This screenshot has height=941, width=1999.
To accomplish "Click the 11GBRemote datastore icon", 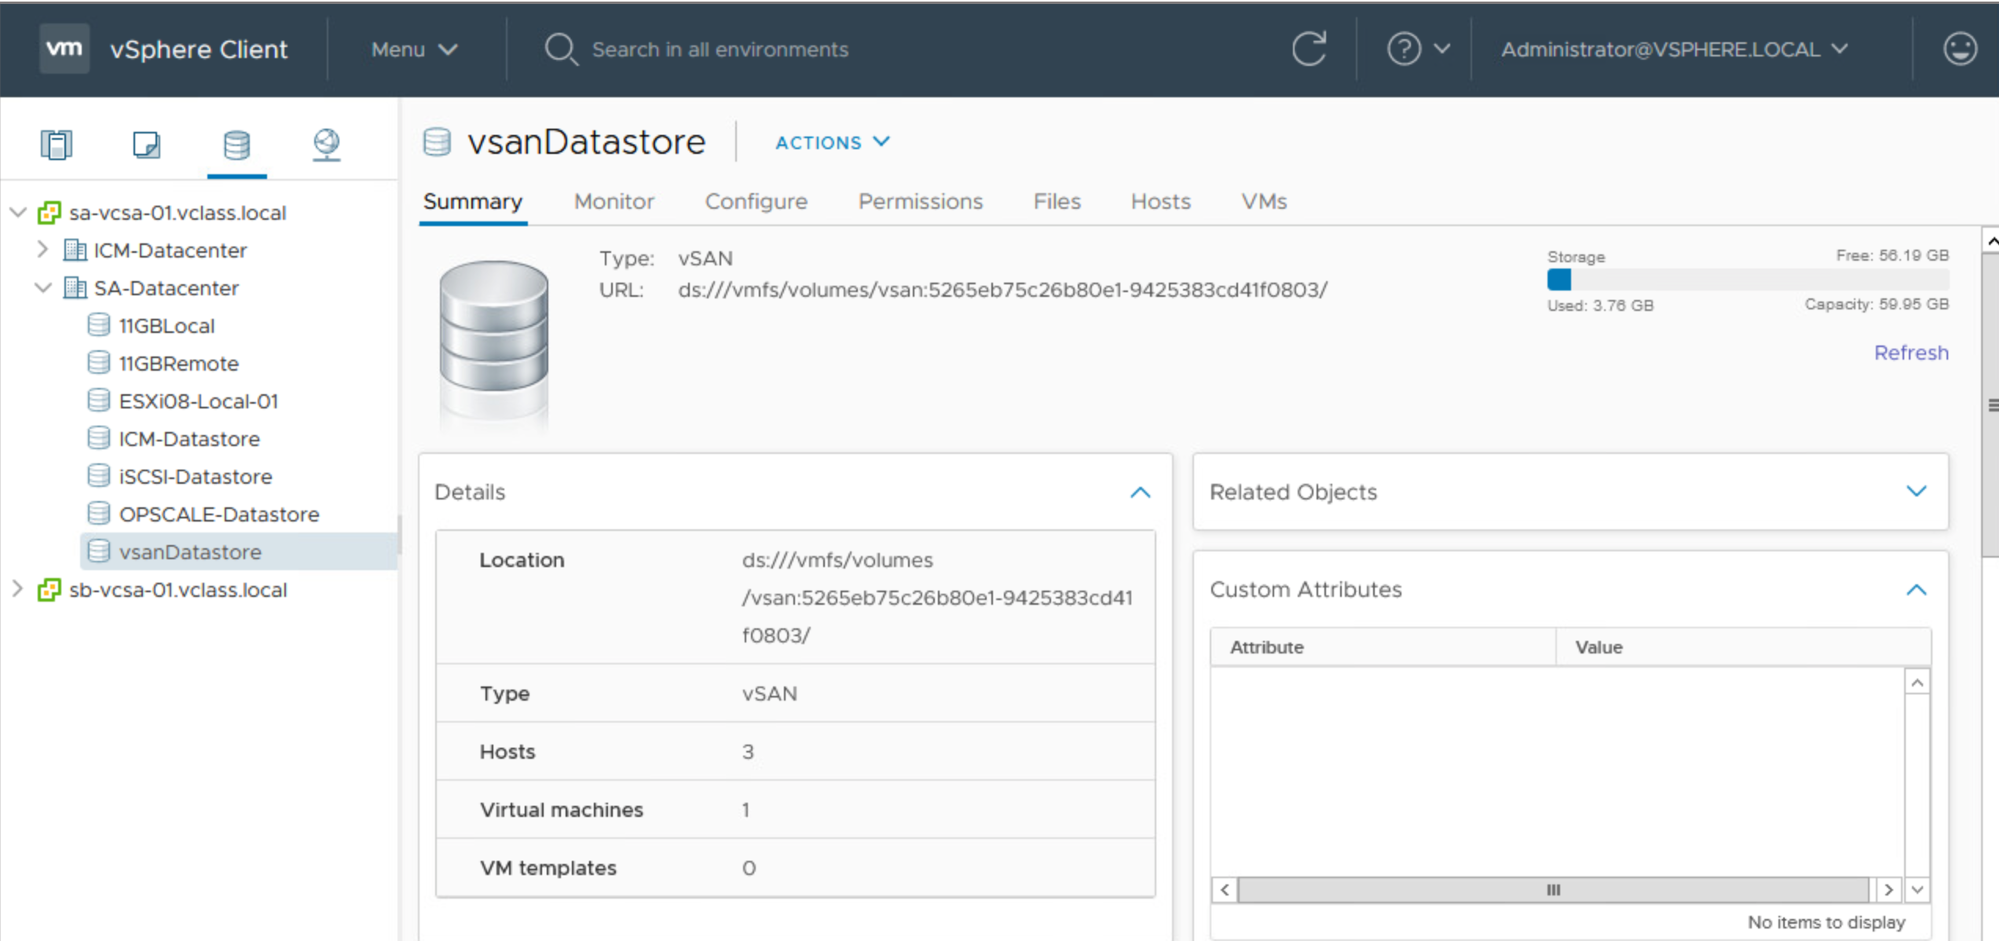I will tap(99, 363).
